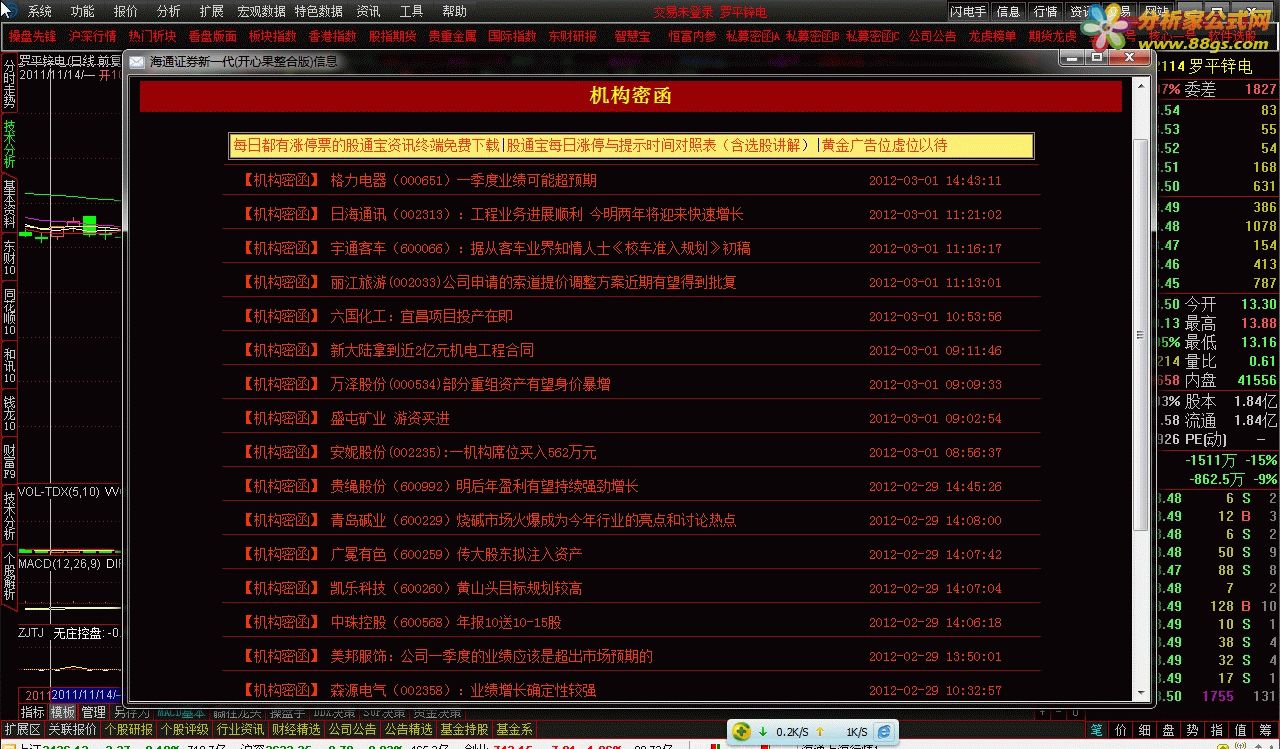Open the 报价 menu

(126, 11)
